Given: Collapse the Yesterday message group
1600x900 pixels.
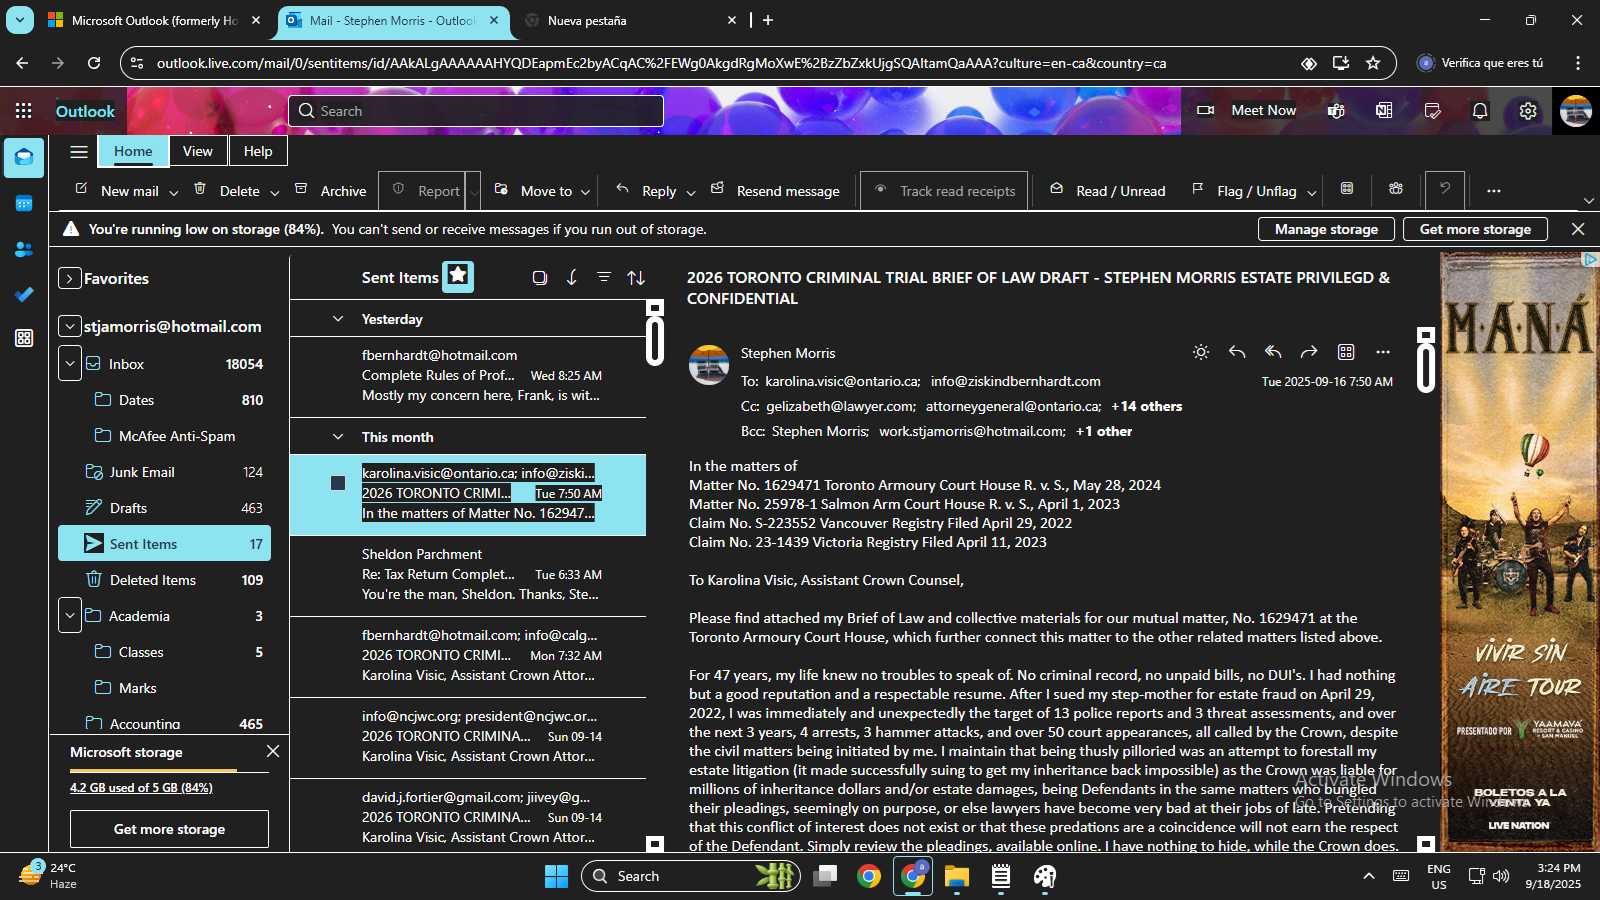Looking at the screenshot, I should [338, 319].
